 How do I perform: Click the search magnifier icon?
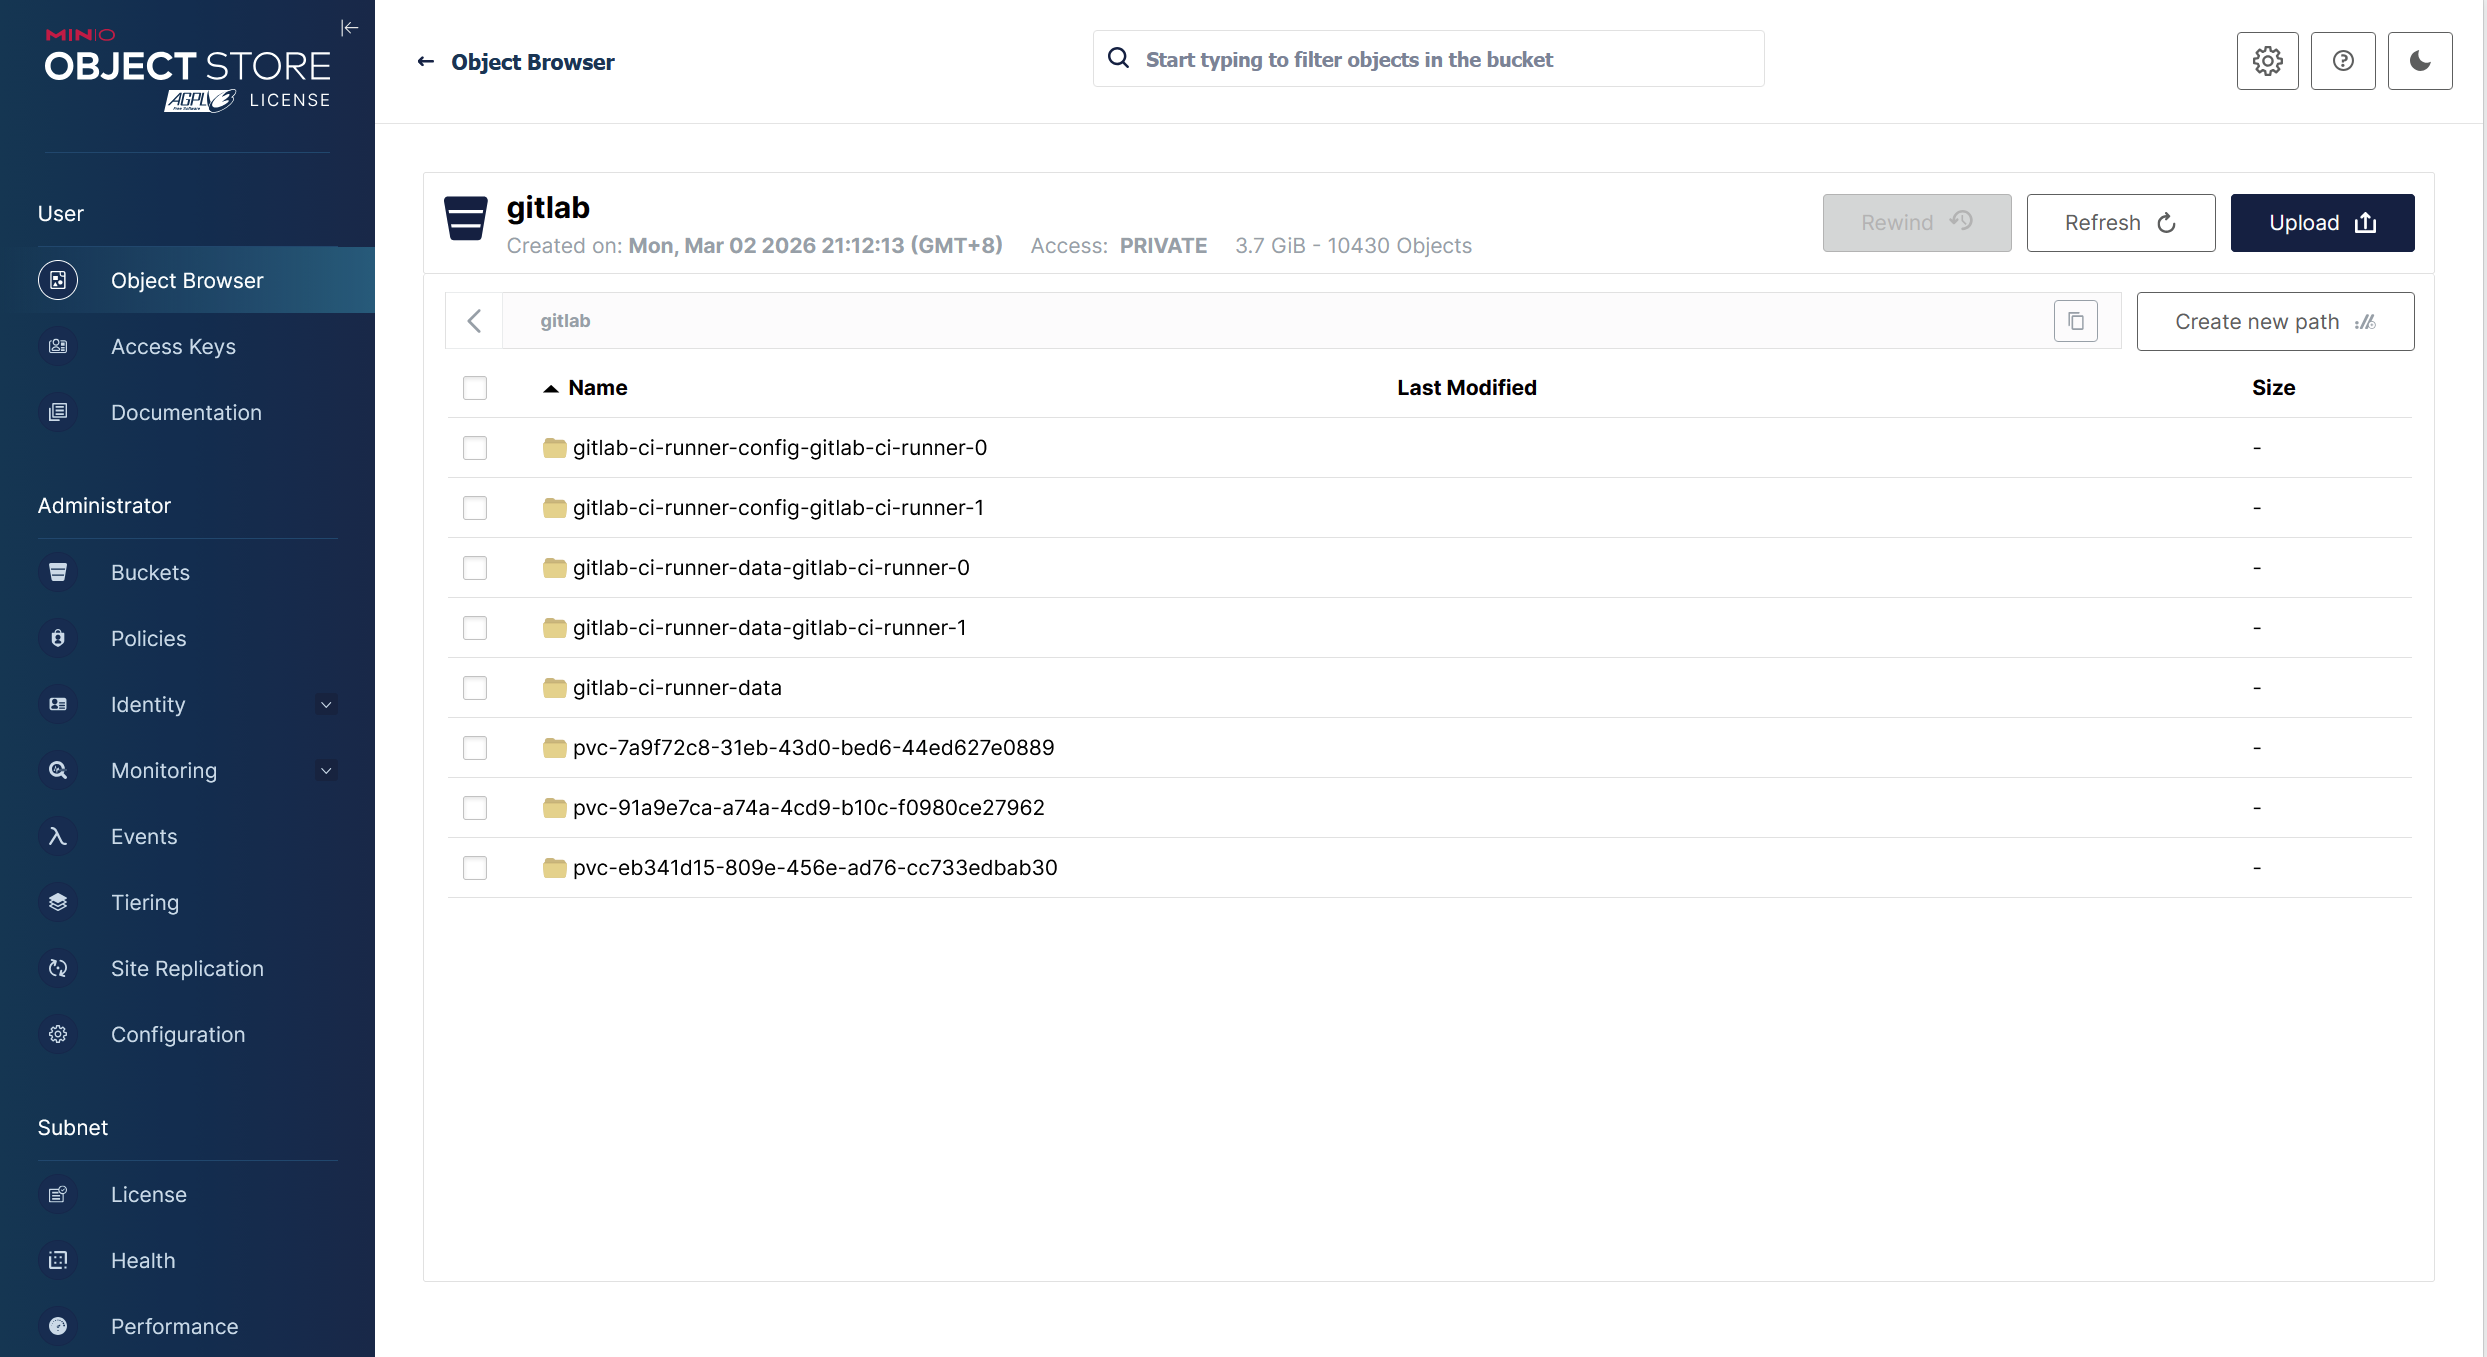(x=1119, y=59)
